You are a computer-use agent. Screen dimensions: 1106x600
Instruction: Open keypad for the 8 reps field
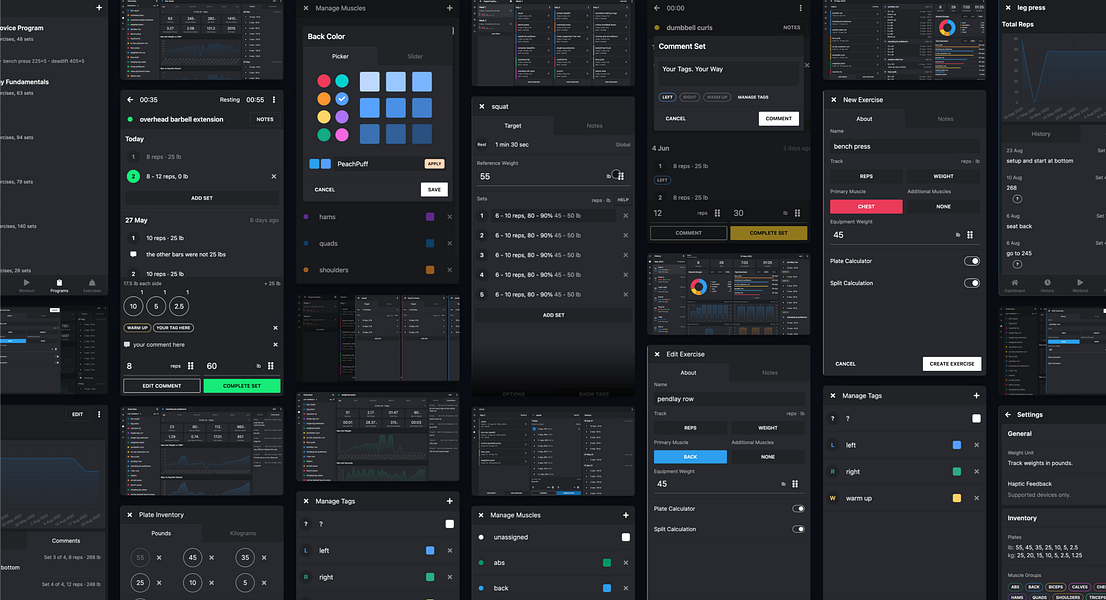pyautogui.click(x=190, y=366)
